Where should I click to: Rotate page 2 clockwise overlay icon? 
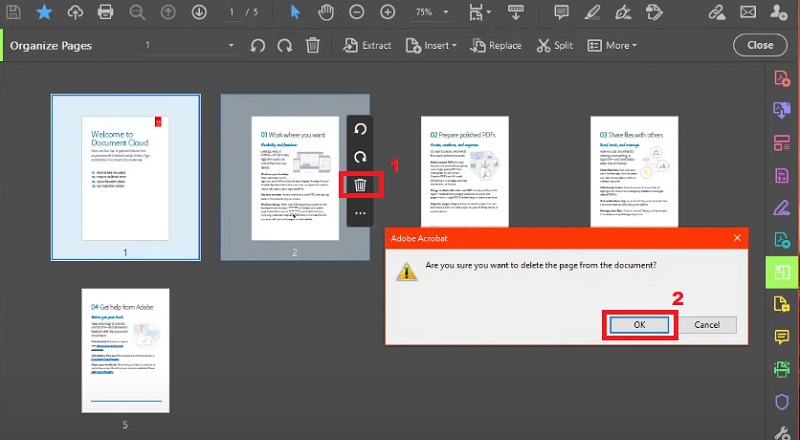[360, 157]
